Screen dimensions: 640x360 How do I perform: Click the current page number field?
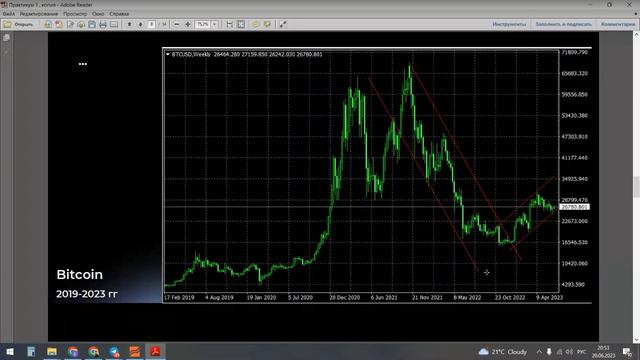[151, 24]
